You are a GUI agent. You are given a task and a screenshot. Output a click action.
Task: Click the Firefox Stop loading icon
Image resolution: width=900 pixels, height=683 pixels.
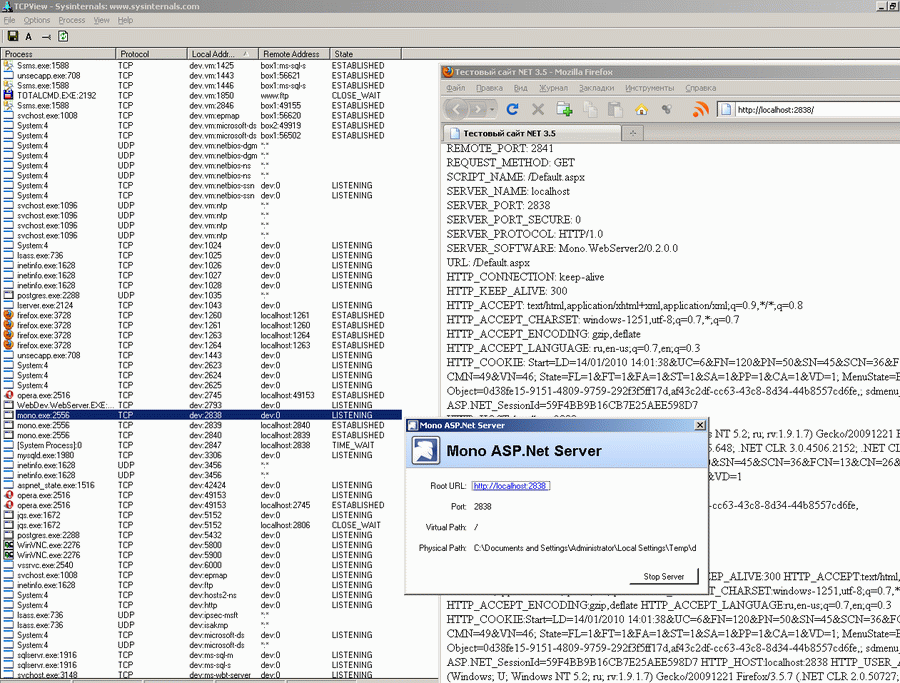[x=538, y=109]
